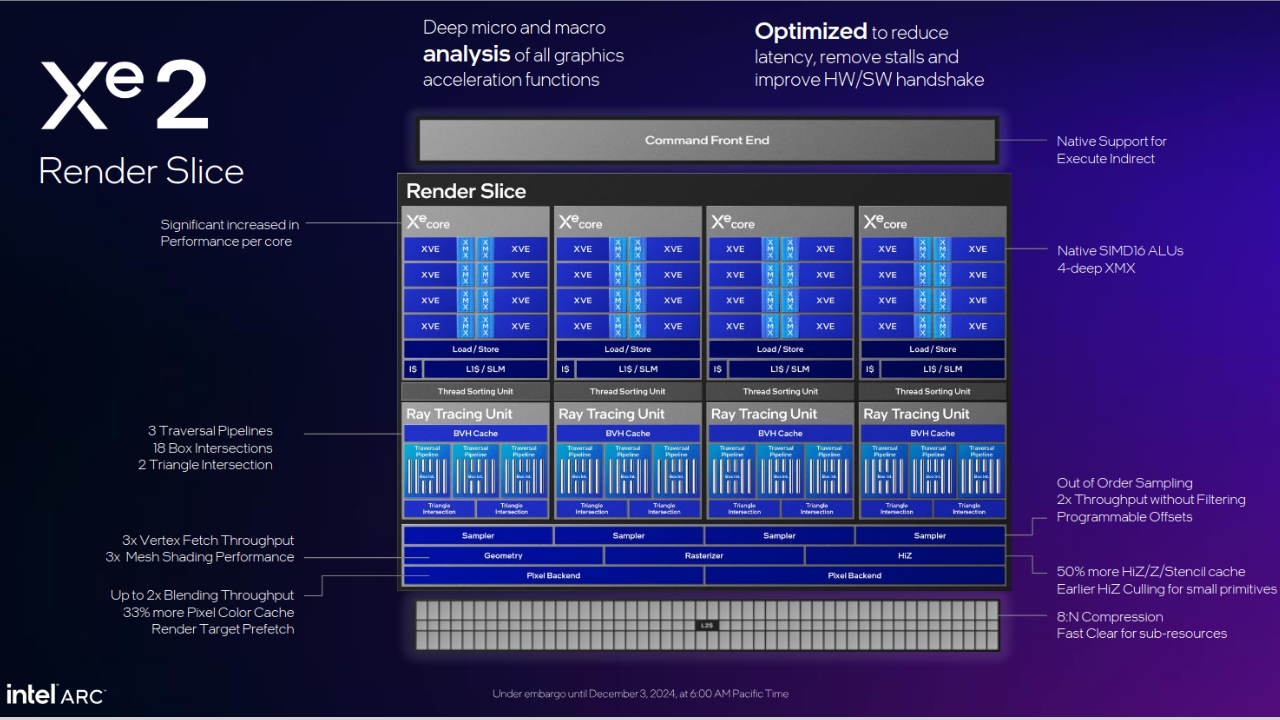Click the right Pixel Backend block
Screen dimensions: 1280x720
(x=855, y=575)
